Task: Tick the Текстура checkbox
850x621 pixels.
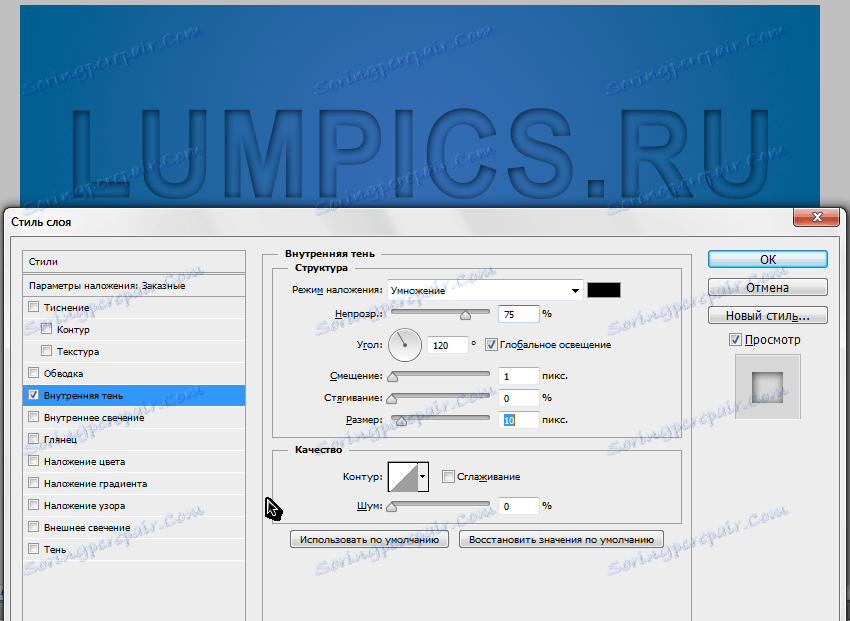Action: point(47,351)
